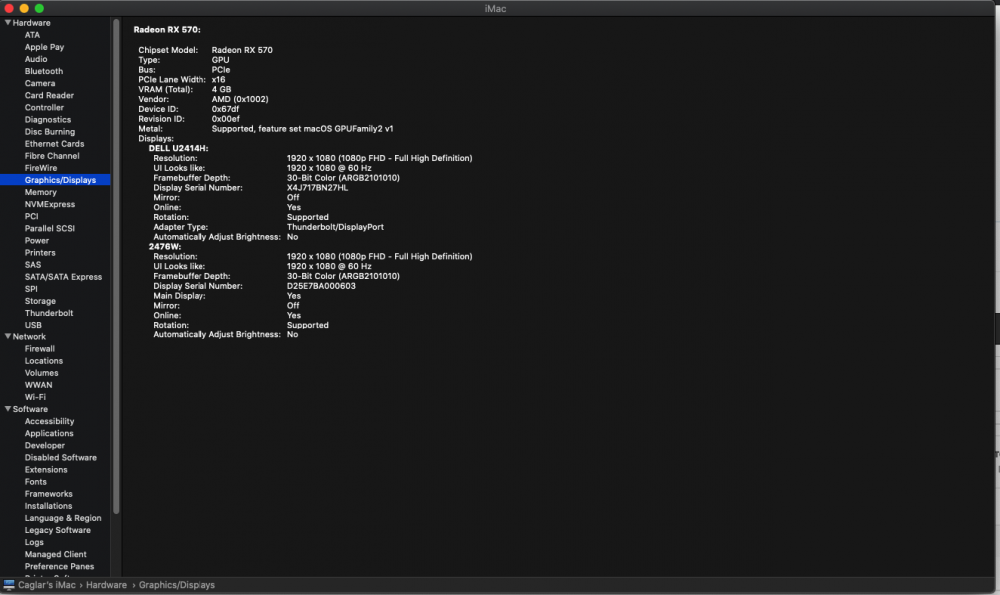Viewport: 1000px width, 595px height.
Task: Select Developer in sidebar
Action: (x=45, y=446)
